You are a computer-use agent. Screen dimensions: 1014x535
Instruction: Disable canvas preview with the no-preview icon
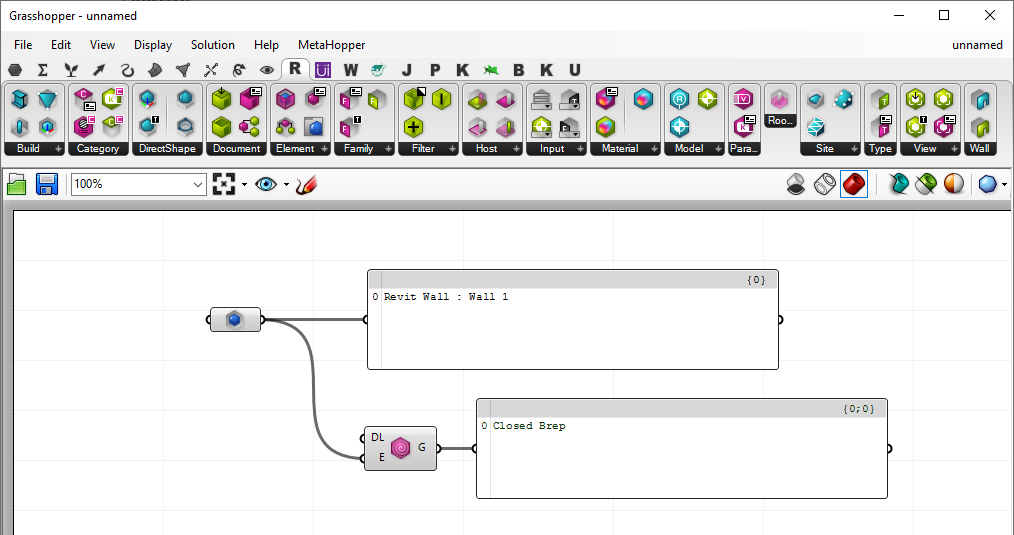coord(796,184)
